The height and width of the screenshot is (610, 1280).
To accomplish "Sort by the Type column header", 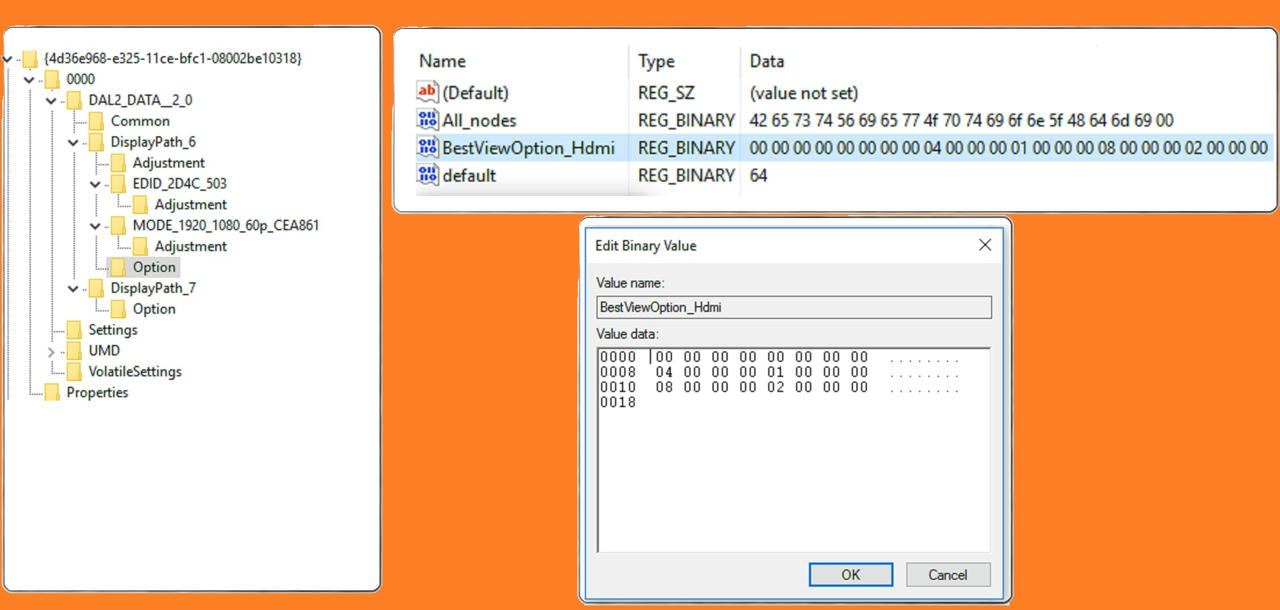I will [x=656, y=61].
